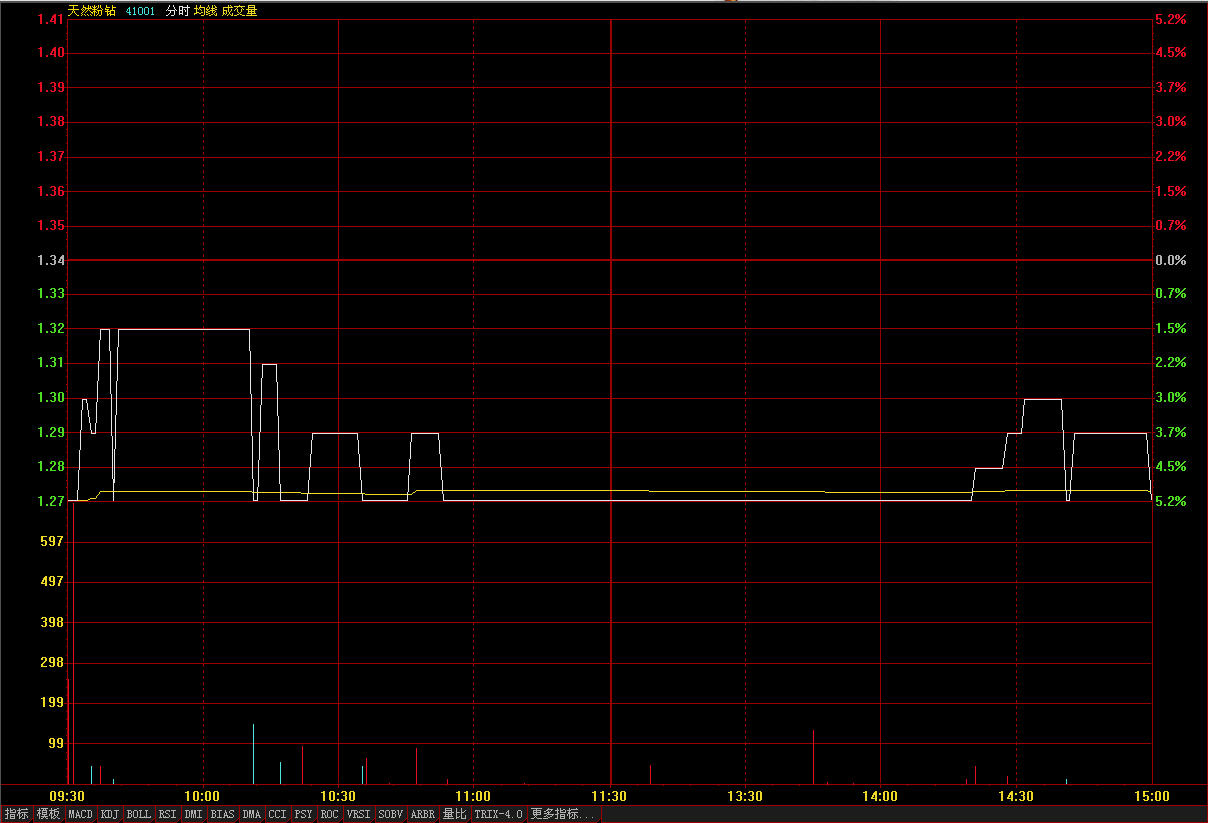Click the blue volume bar before 14:00

point(813,757)
